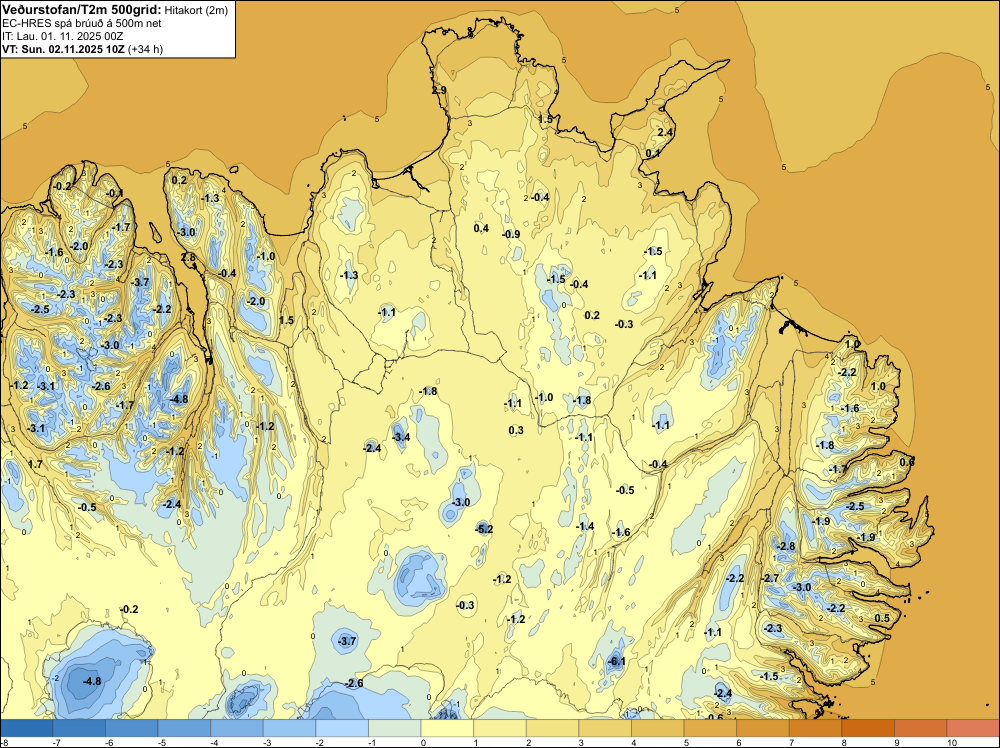Click the legend swatch between 6 and 7

click(763, 728)
